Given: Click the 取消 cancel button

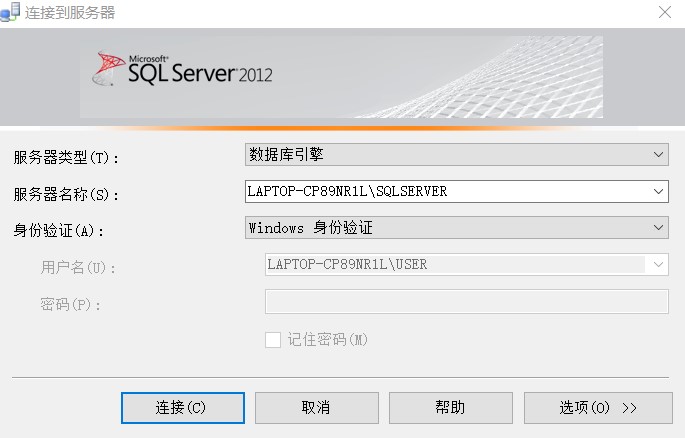Looking at the screenshot, I should [317, 407].
